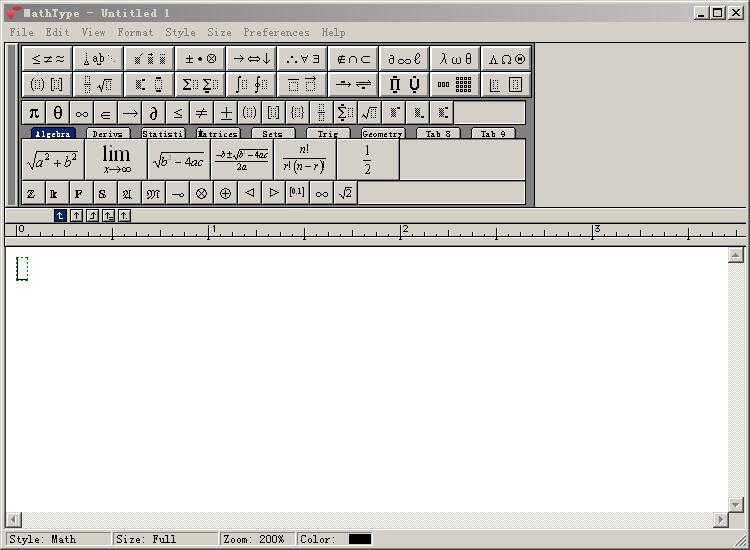Insert the sqrt(a²+b²) expression
This screenshot has width=750, height=550.
click(x=53, y=160)
